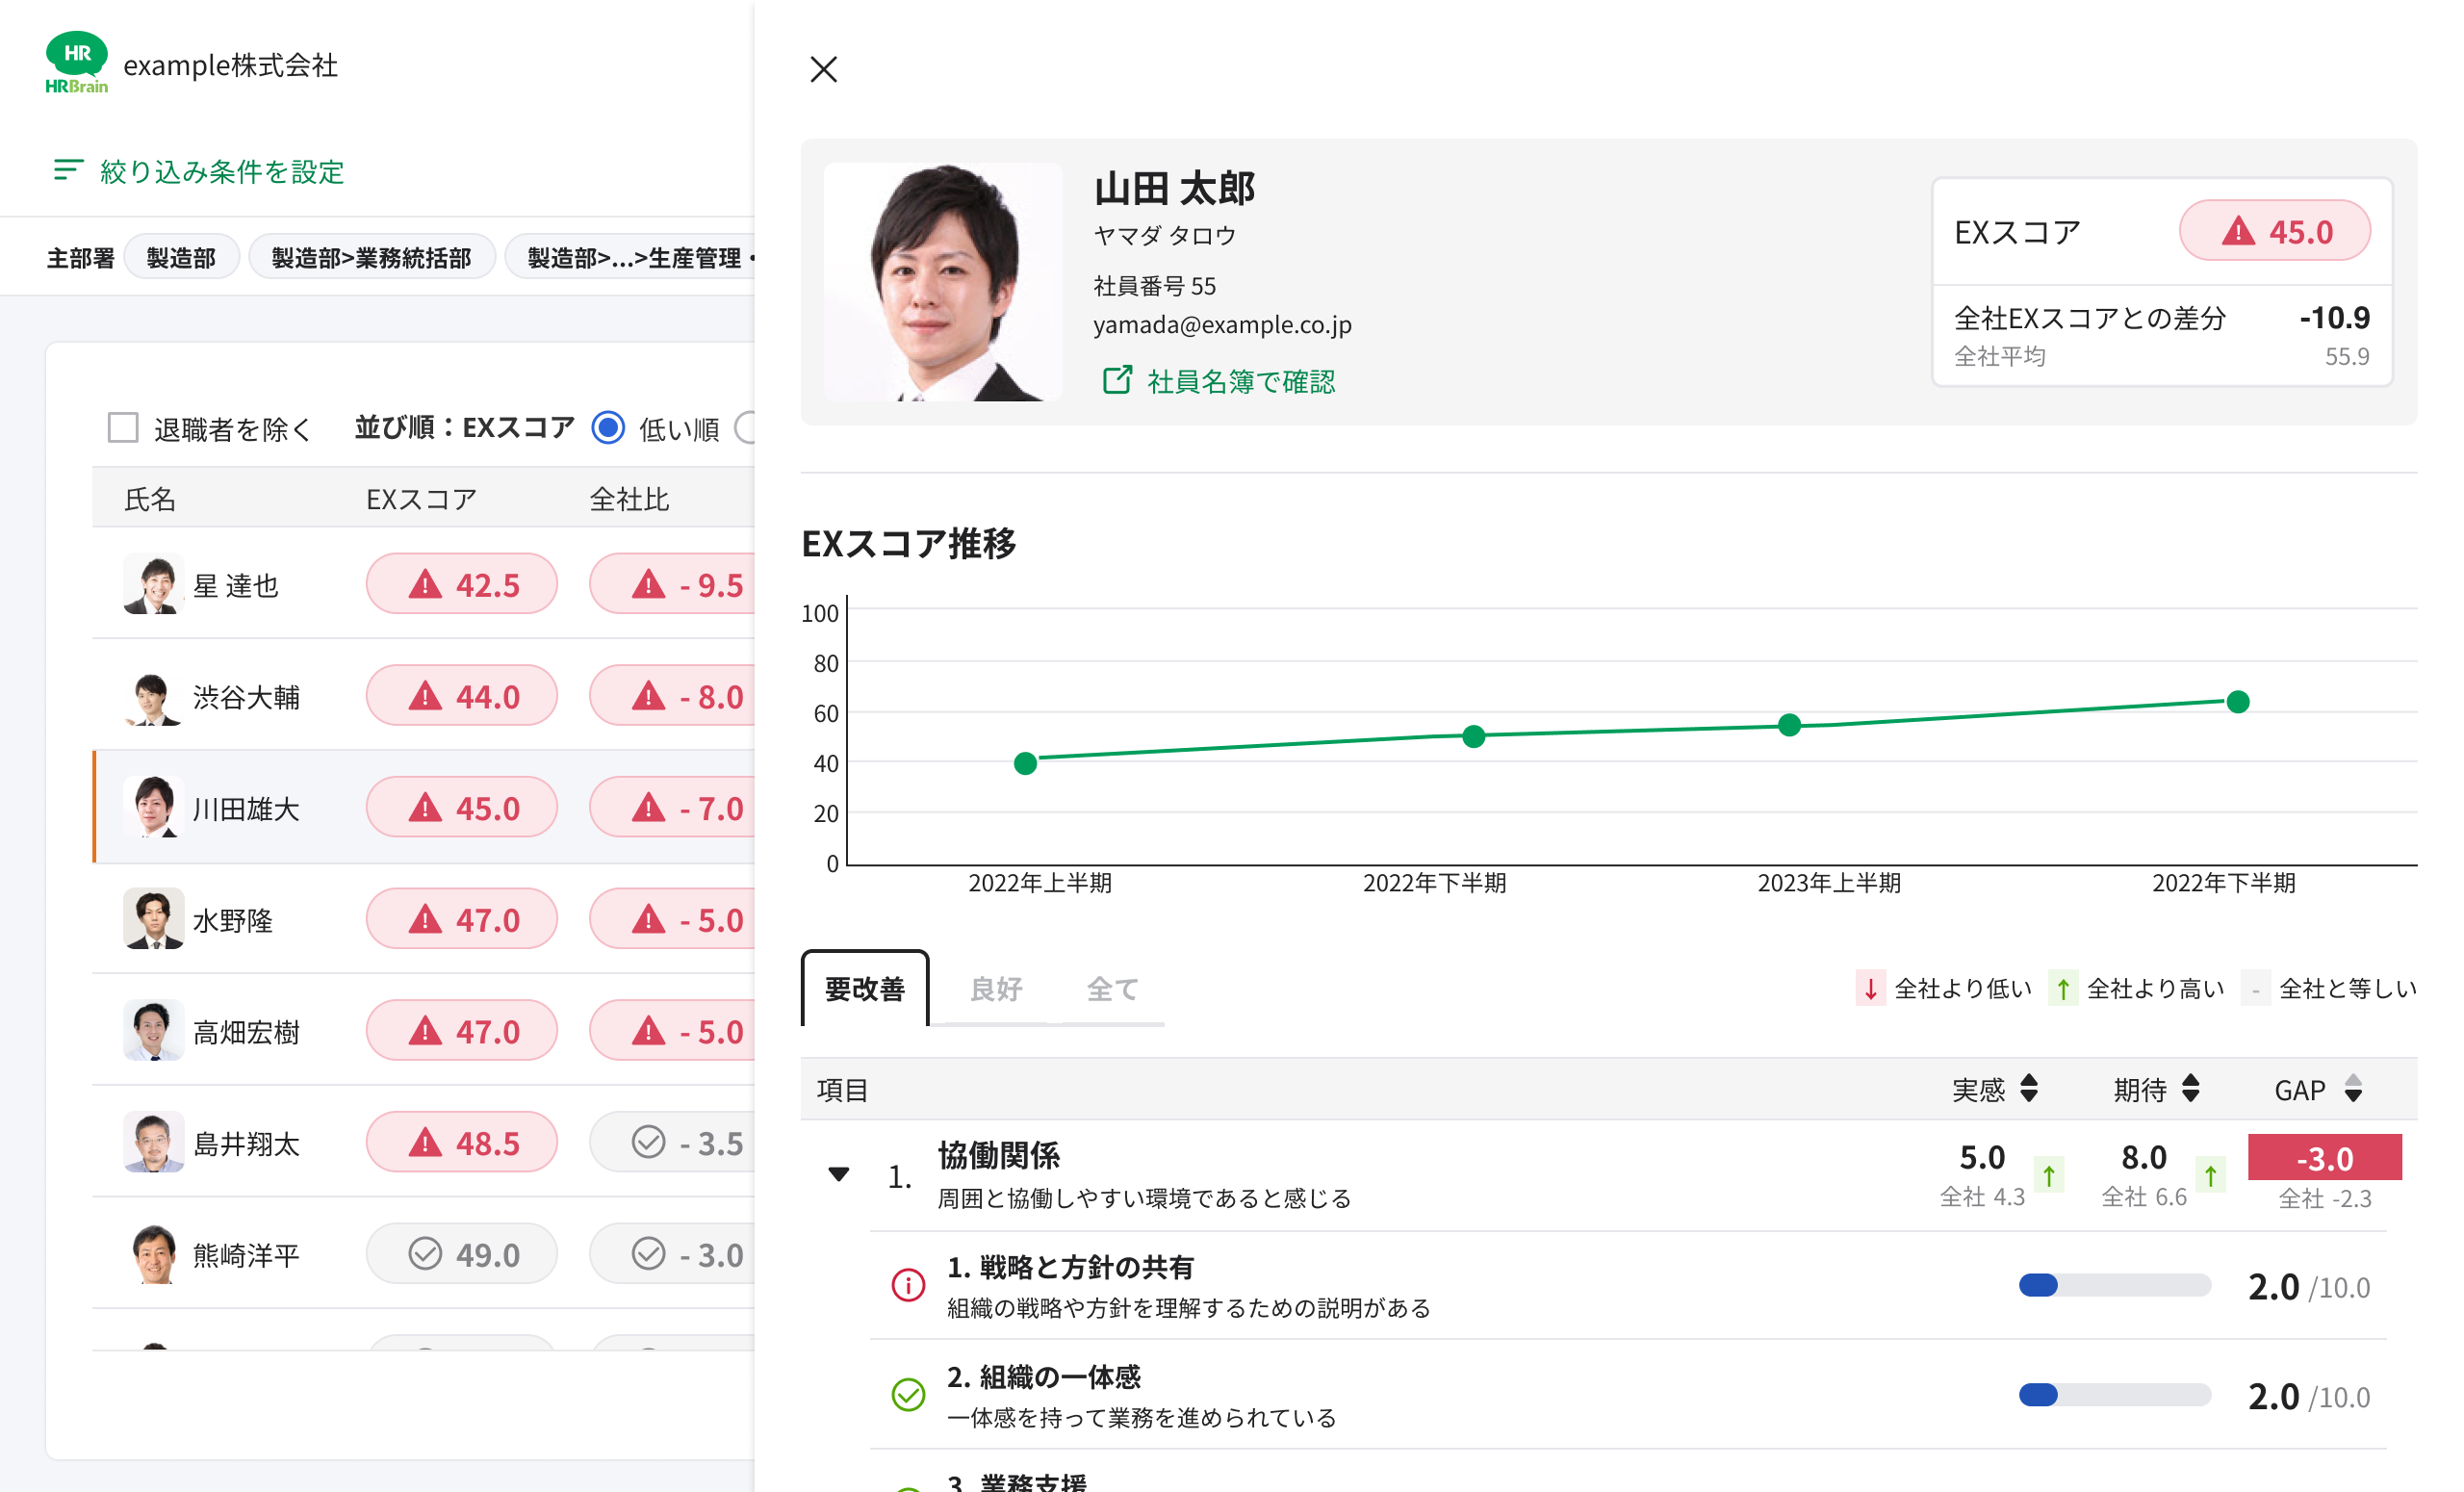
Task: Click the warning icon in 44.0 score badge
Action: (425, 695)
